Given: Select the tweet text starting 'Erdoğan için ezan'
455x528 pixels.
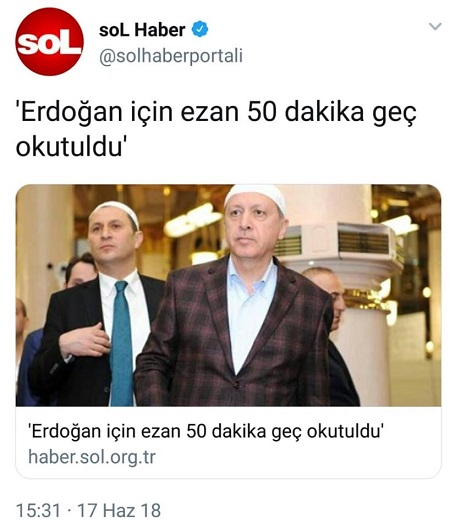Looking at the screenshot, I should [x=216, y=129].
